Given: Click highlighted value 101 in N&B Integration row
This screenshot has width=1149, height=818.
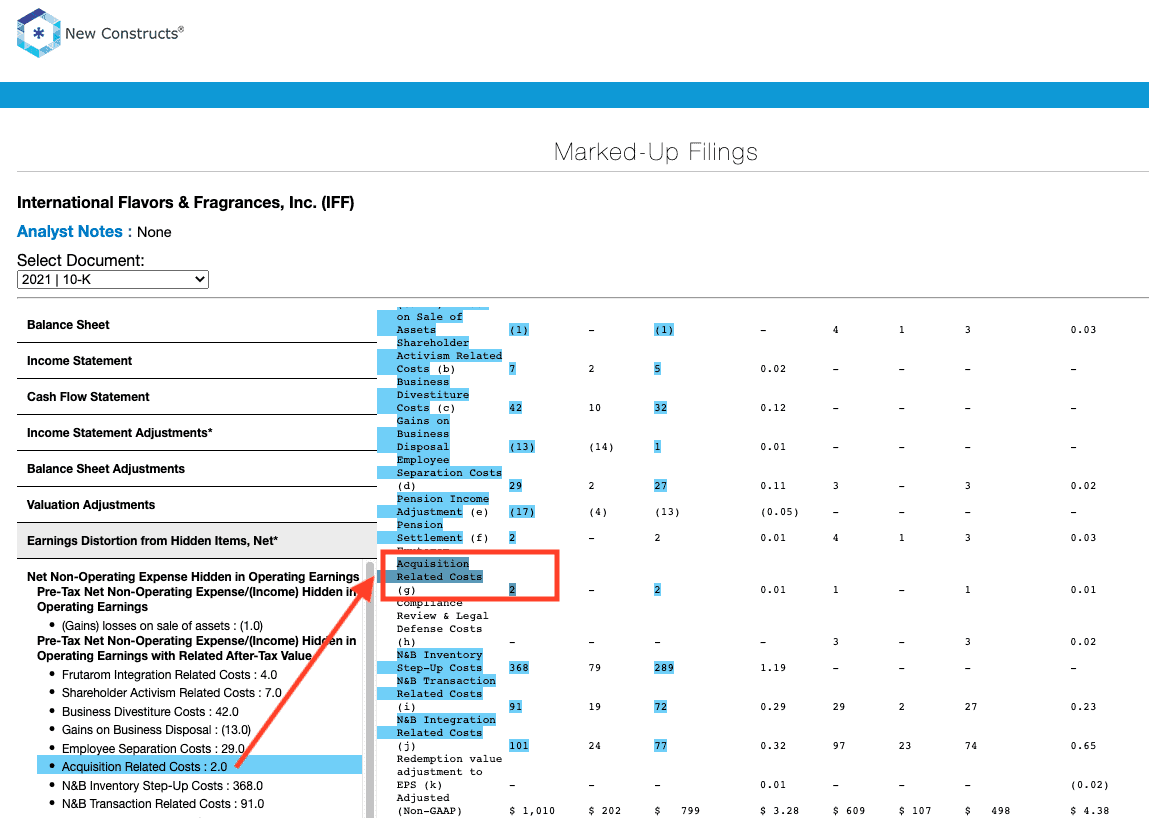Looking at the screenshot, I should click(519, 745).
